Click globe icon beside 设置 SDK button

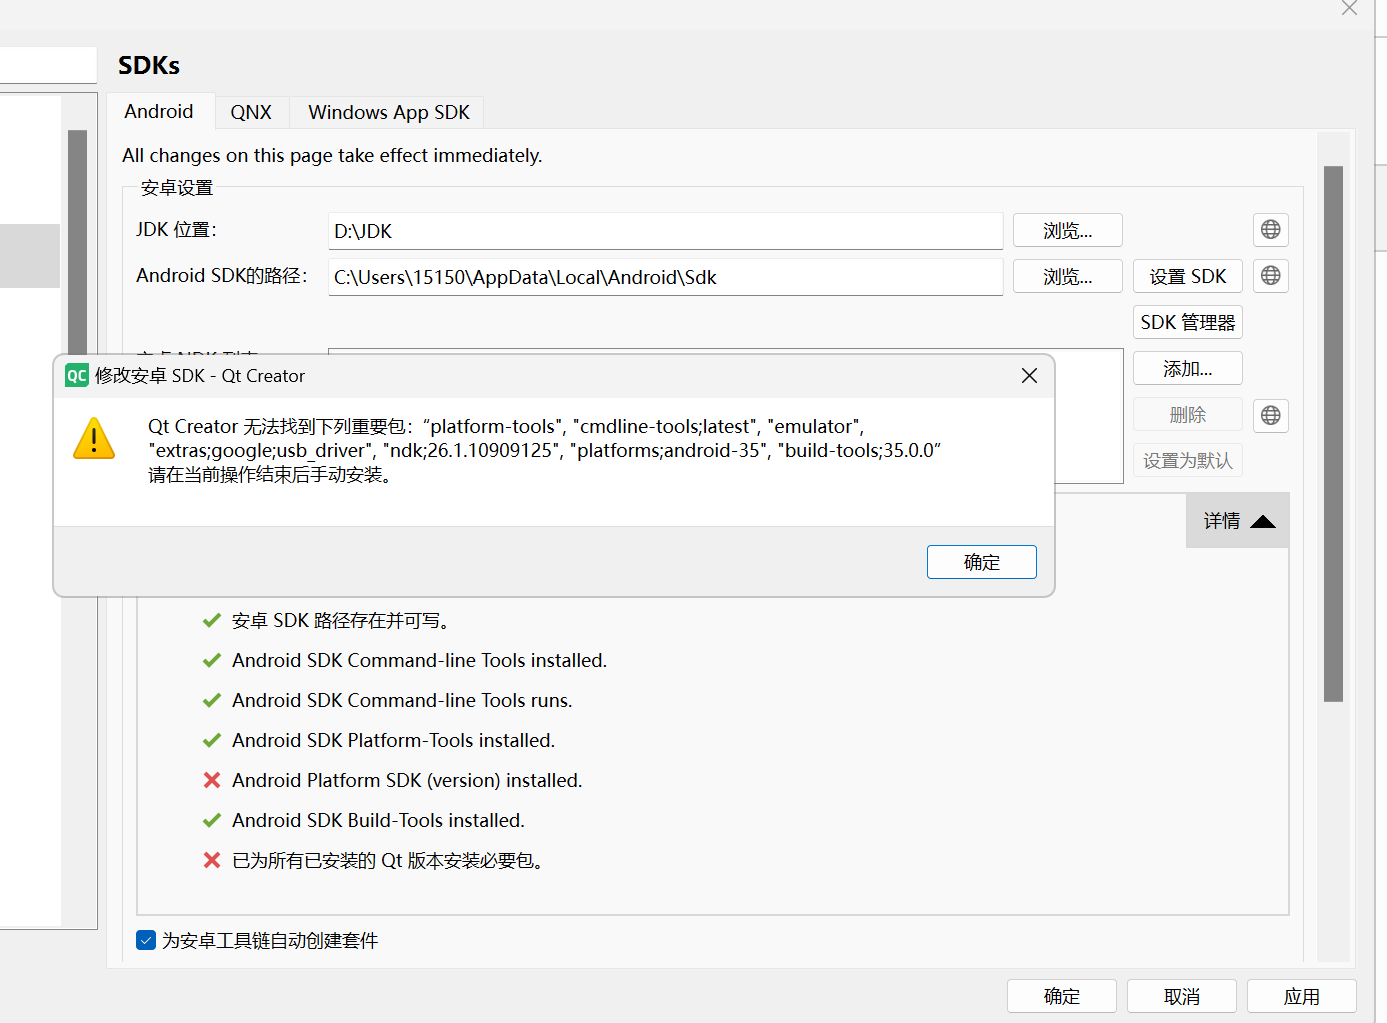(1270, 276)
